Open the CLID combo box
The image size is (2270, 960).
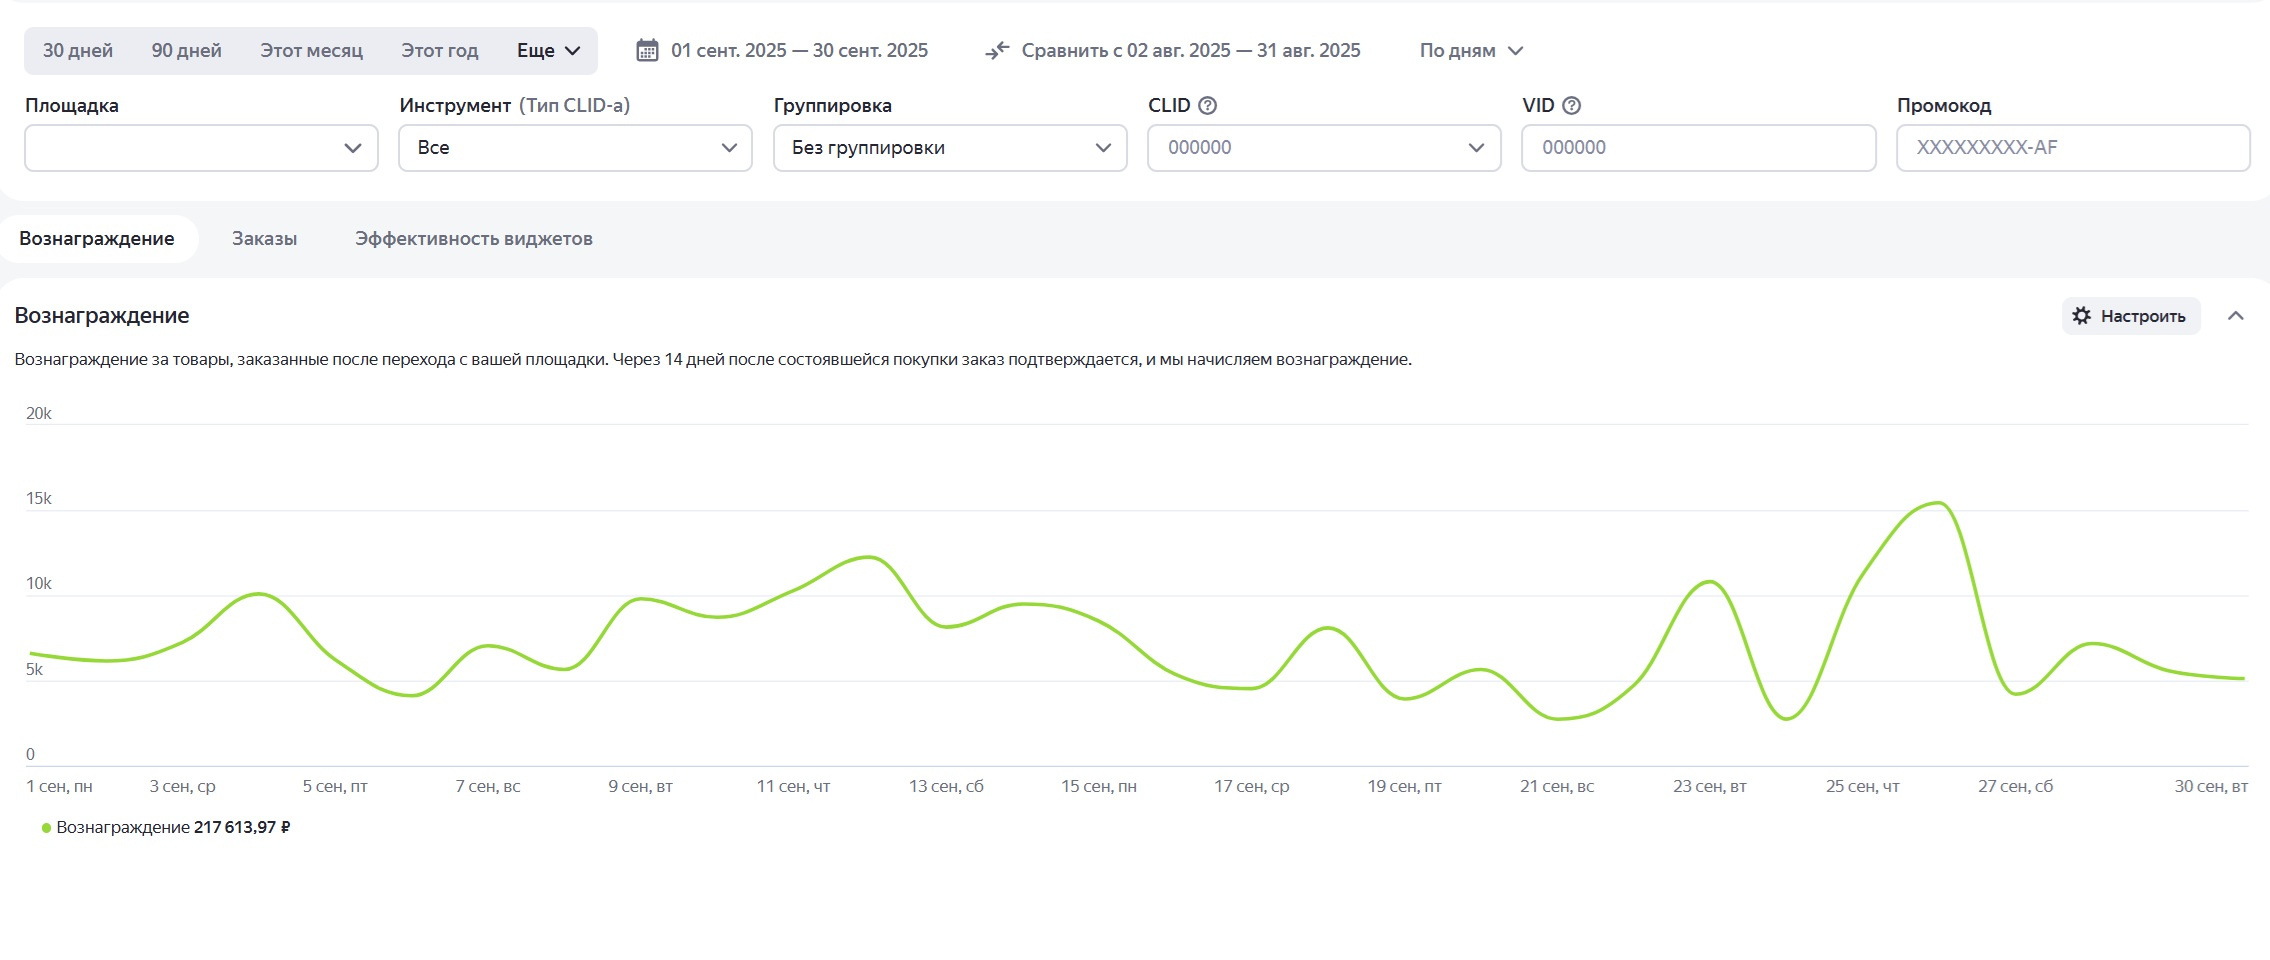(1323, 148)
